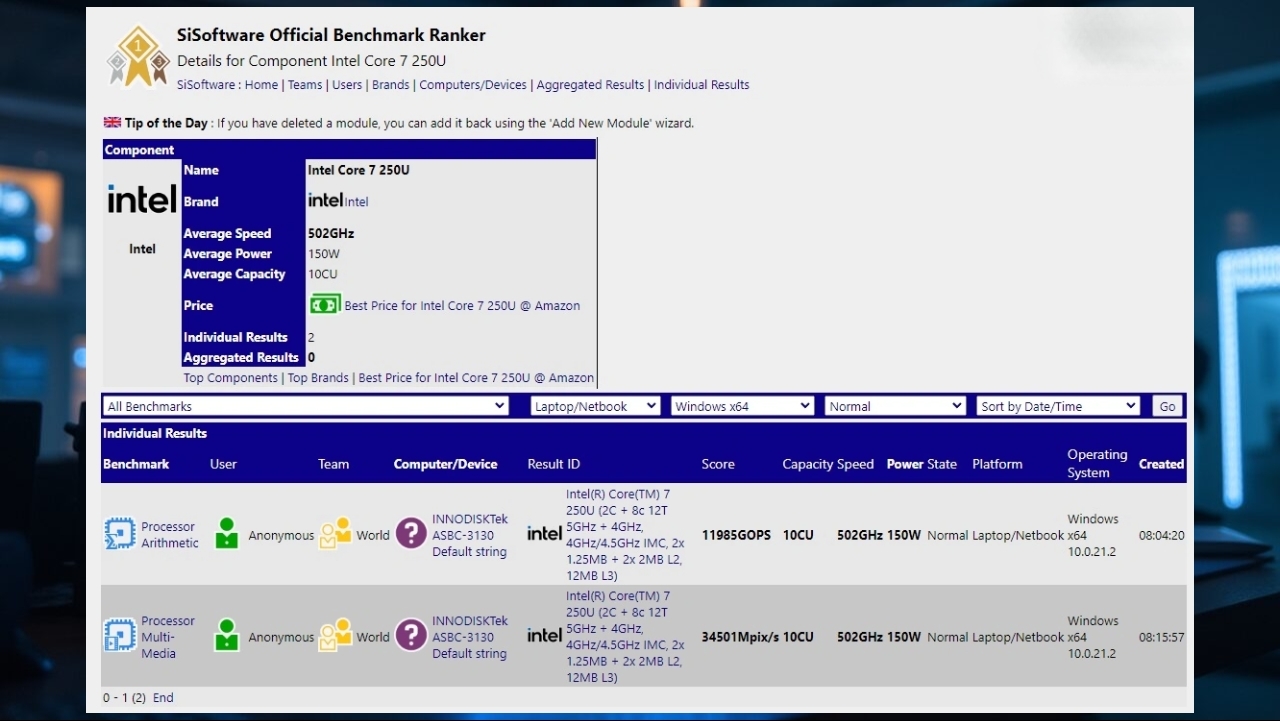Click the 08:04:20 created time
This screenshot has width=1280, height=721.
coord(1161,535)
